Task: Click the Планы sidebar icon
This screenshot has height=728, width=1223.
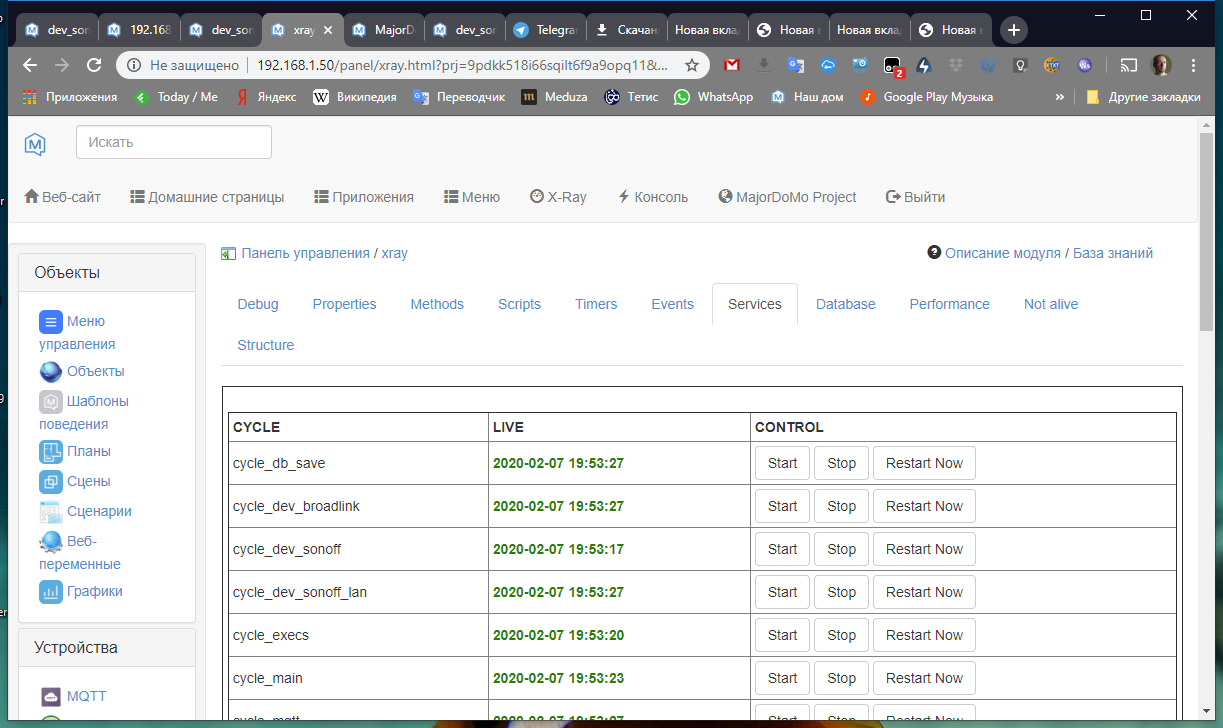Action: point(51,452)
